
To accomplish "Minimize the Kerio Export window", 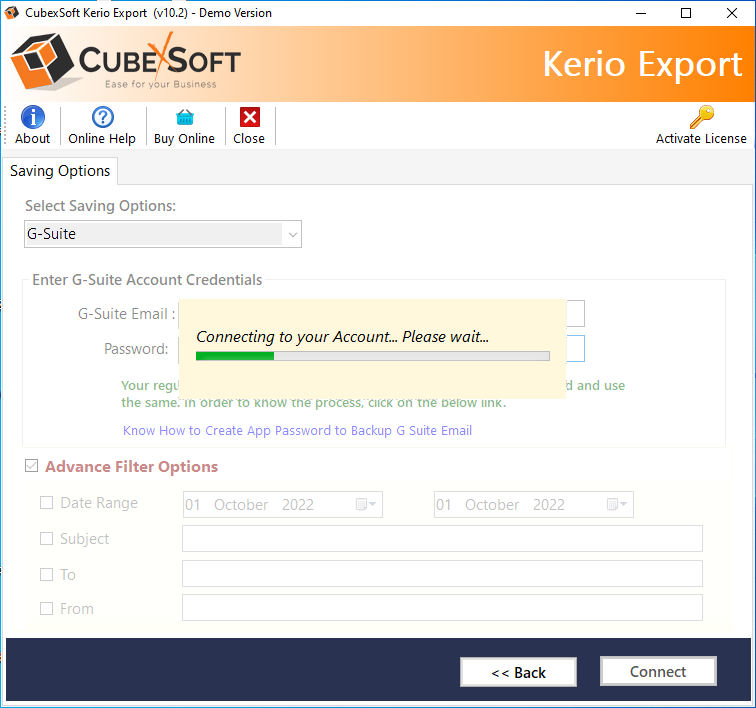I will click(641, 13).
